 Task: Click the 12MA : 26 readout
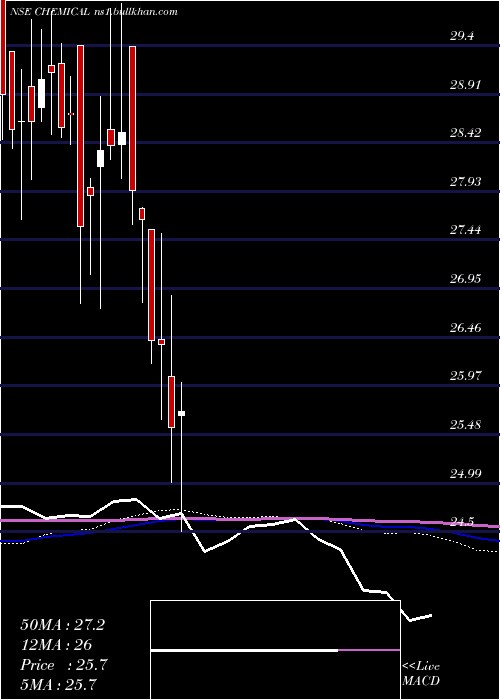coord(56,645)
